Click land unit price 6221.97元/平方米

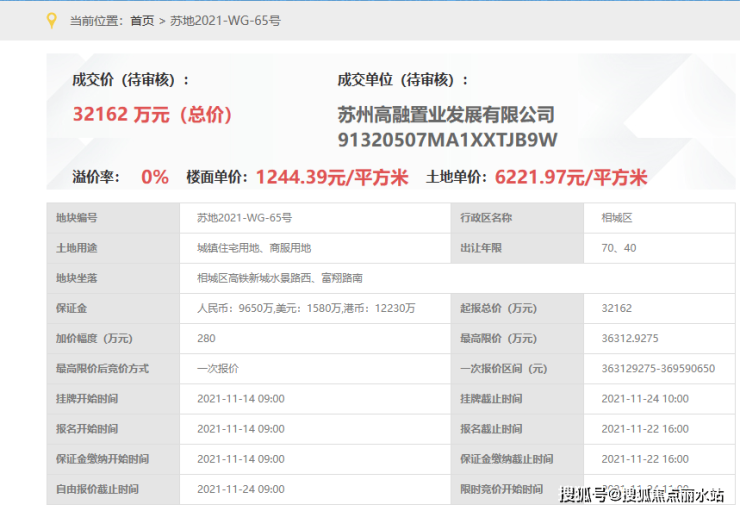pyautogui.click(x=571, y=177)
